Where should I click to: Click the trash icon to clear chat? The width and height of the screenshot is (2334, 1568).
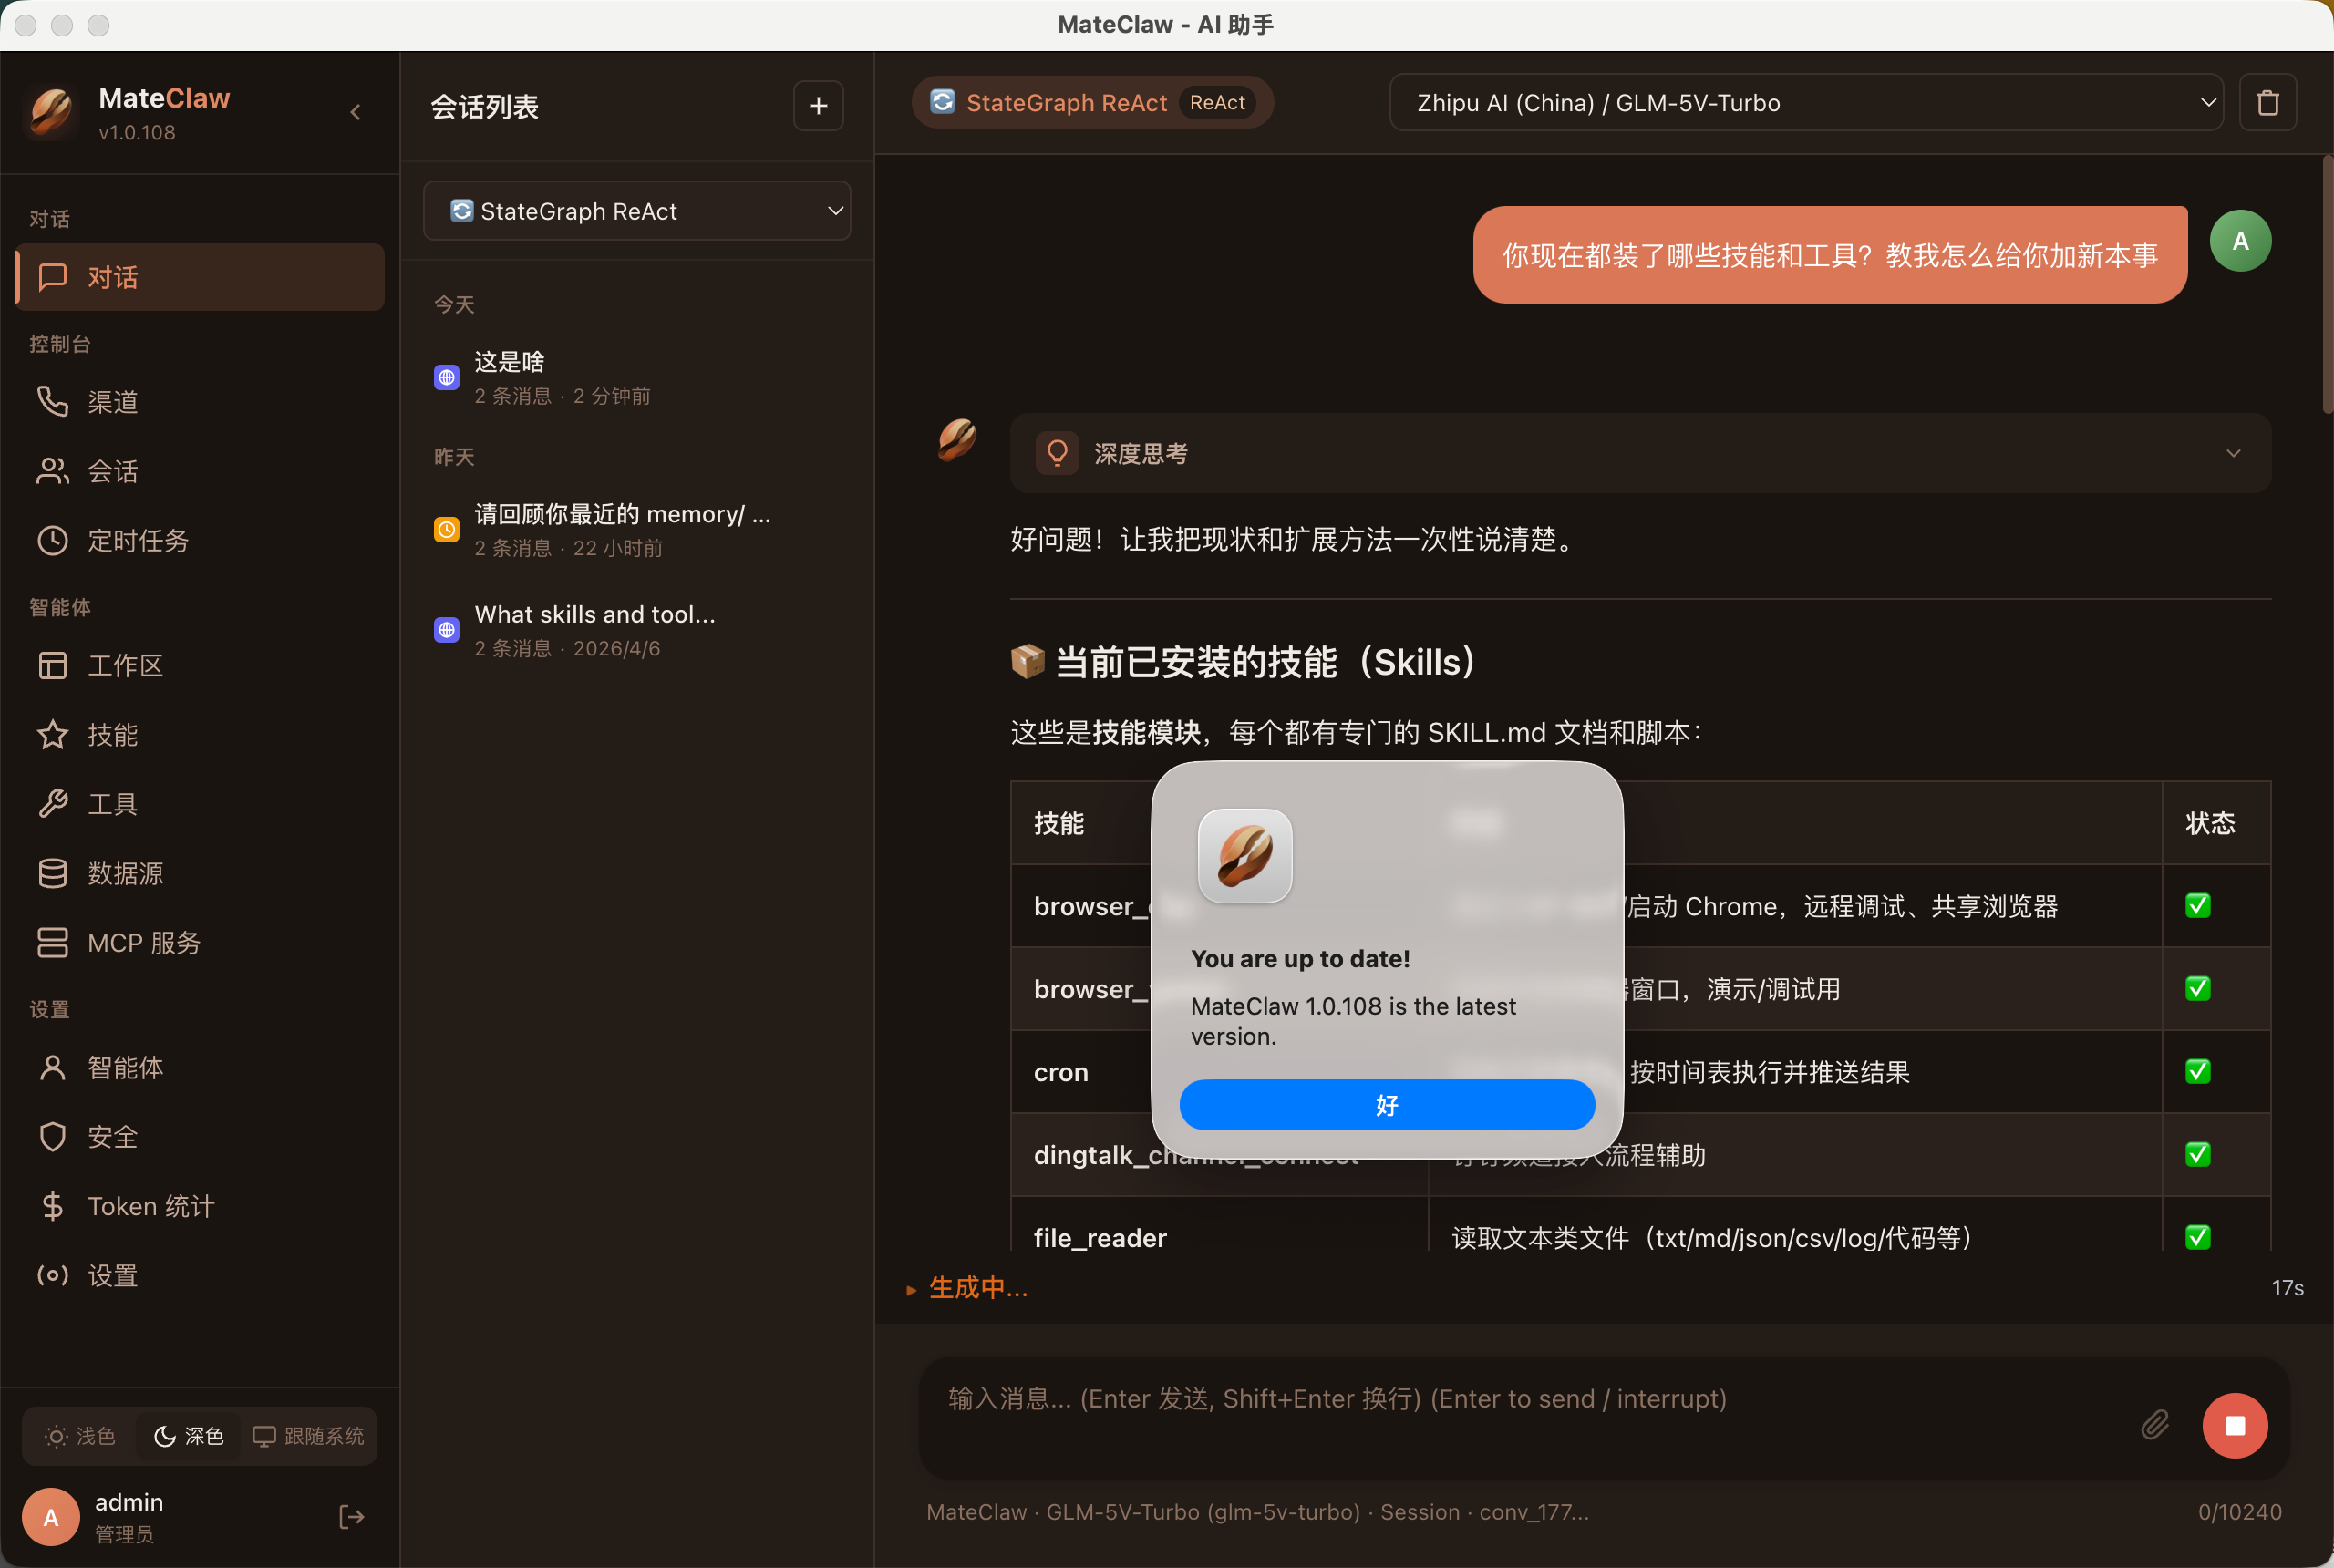[x=2267, y=103]
